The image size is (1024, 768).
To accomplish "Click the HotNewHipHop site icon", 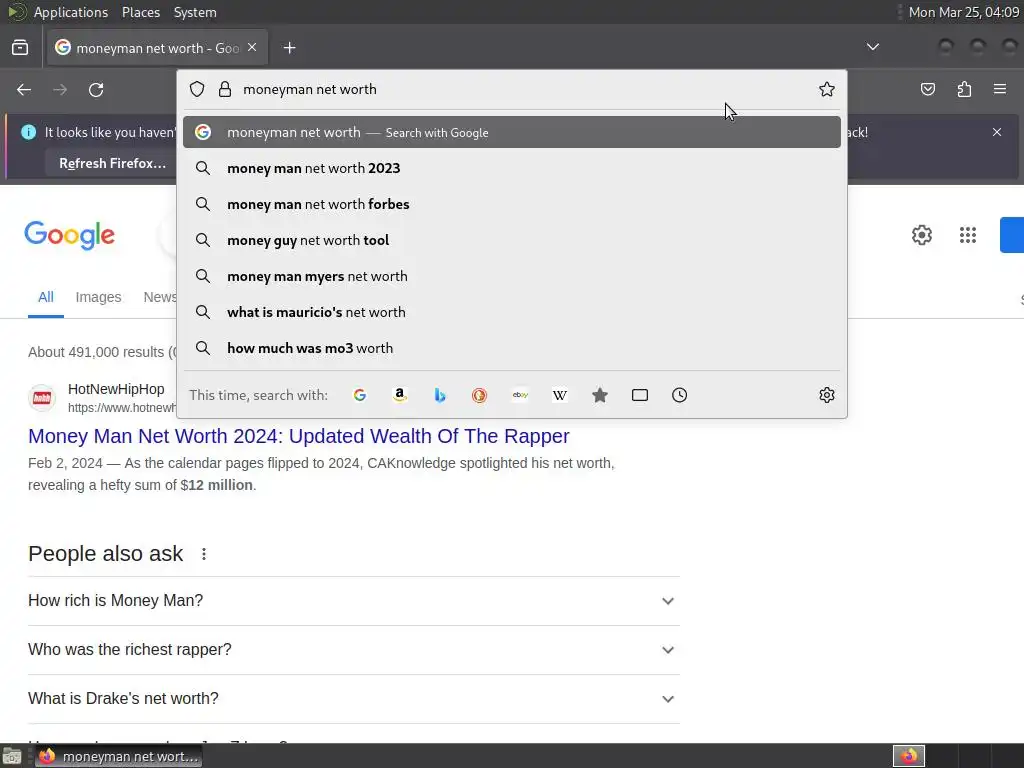I will pos(42,398).
